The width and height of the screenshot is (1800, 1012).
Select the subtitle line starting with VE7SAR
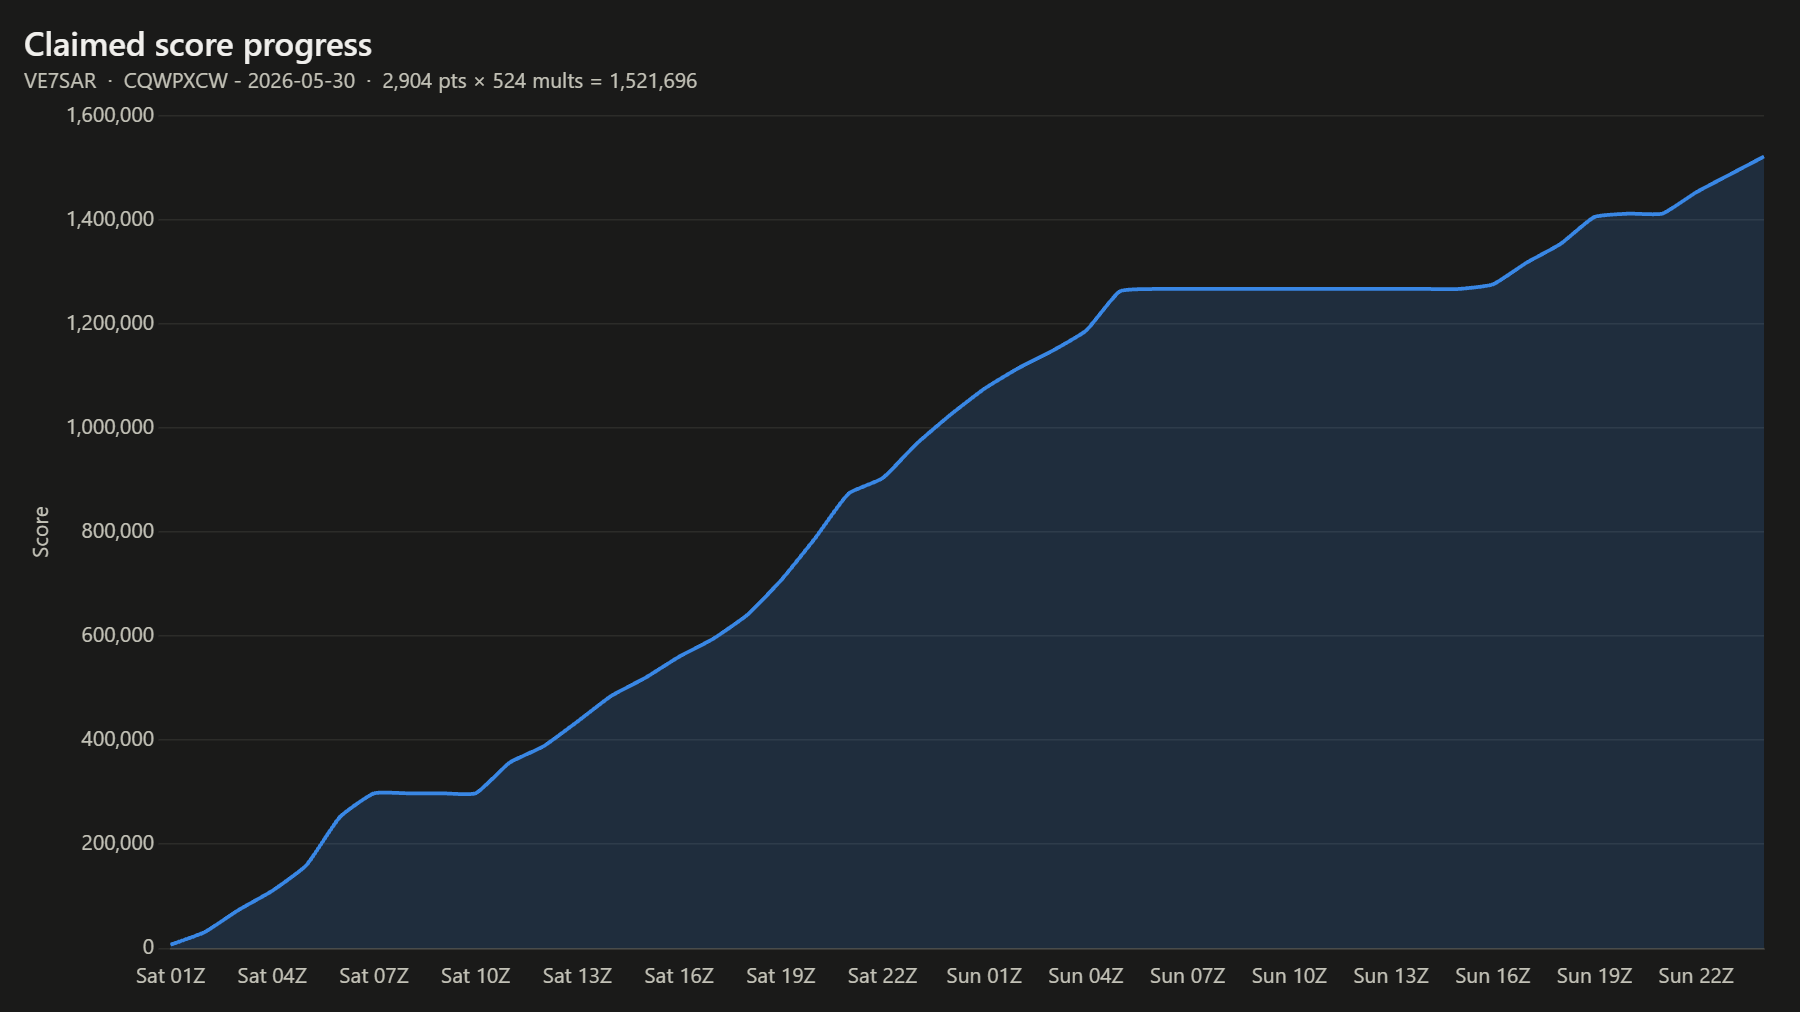[360, 81]
